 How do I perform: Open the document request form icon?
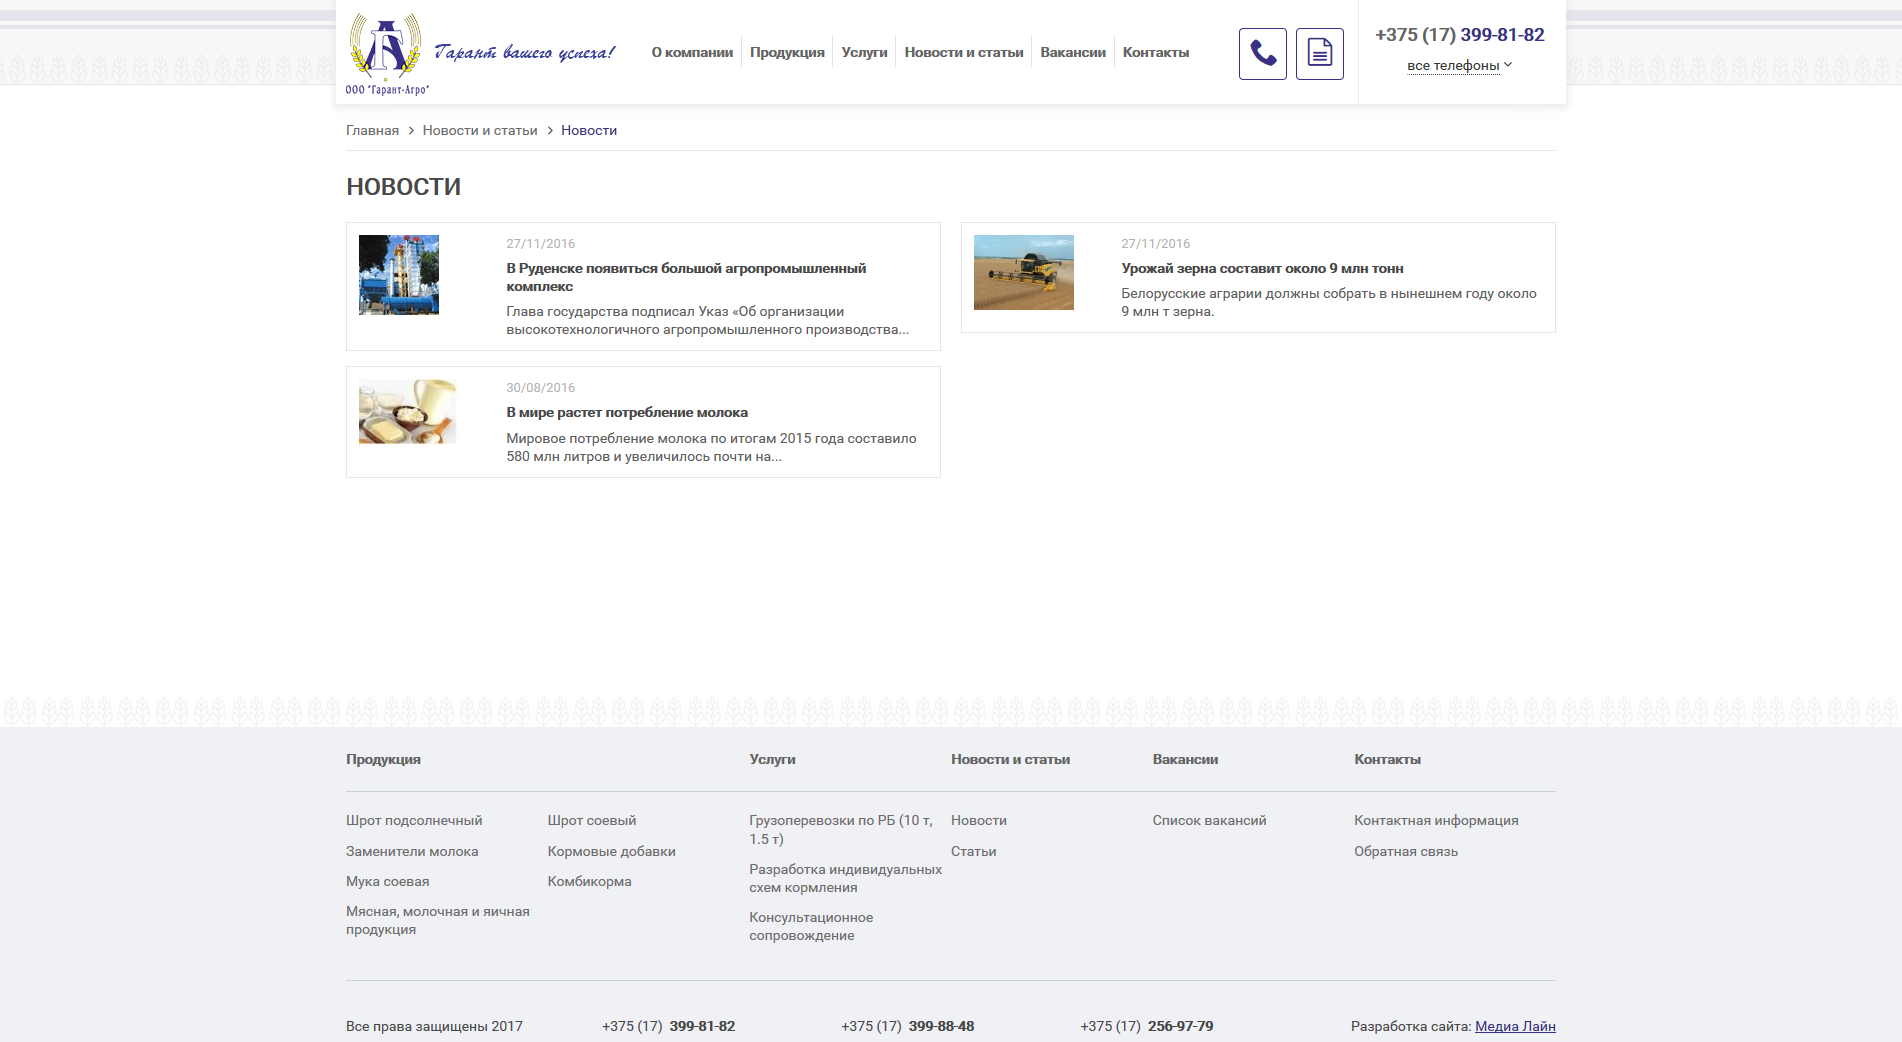1319,54
